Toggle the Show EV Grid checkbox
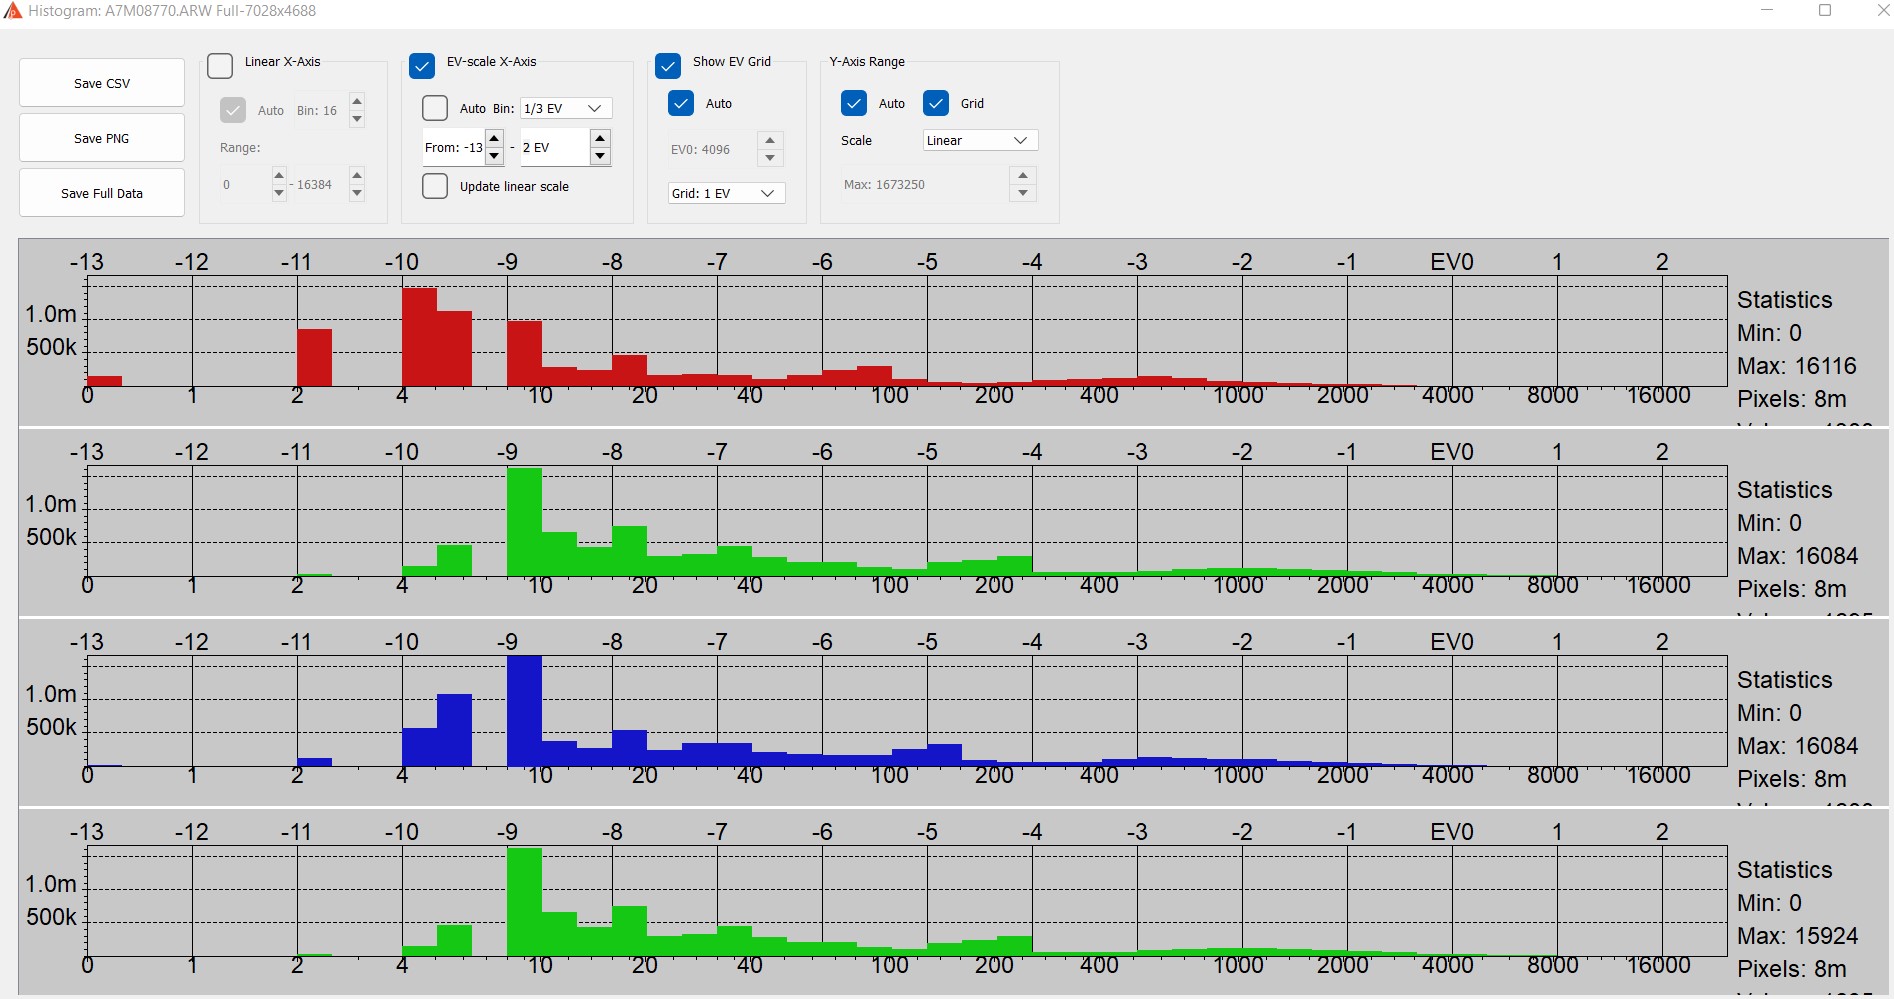Screen dimensions: 1894x999 point(668,66)
